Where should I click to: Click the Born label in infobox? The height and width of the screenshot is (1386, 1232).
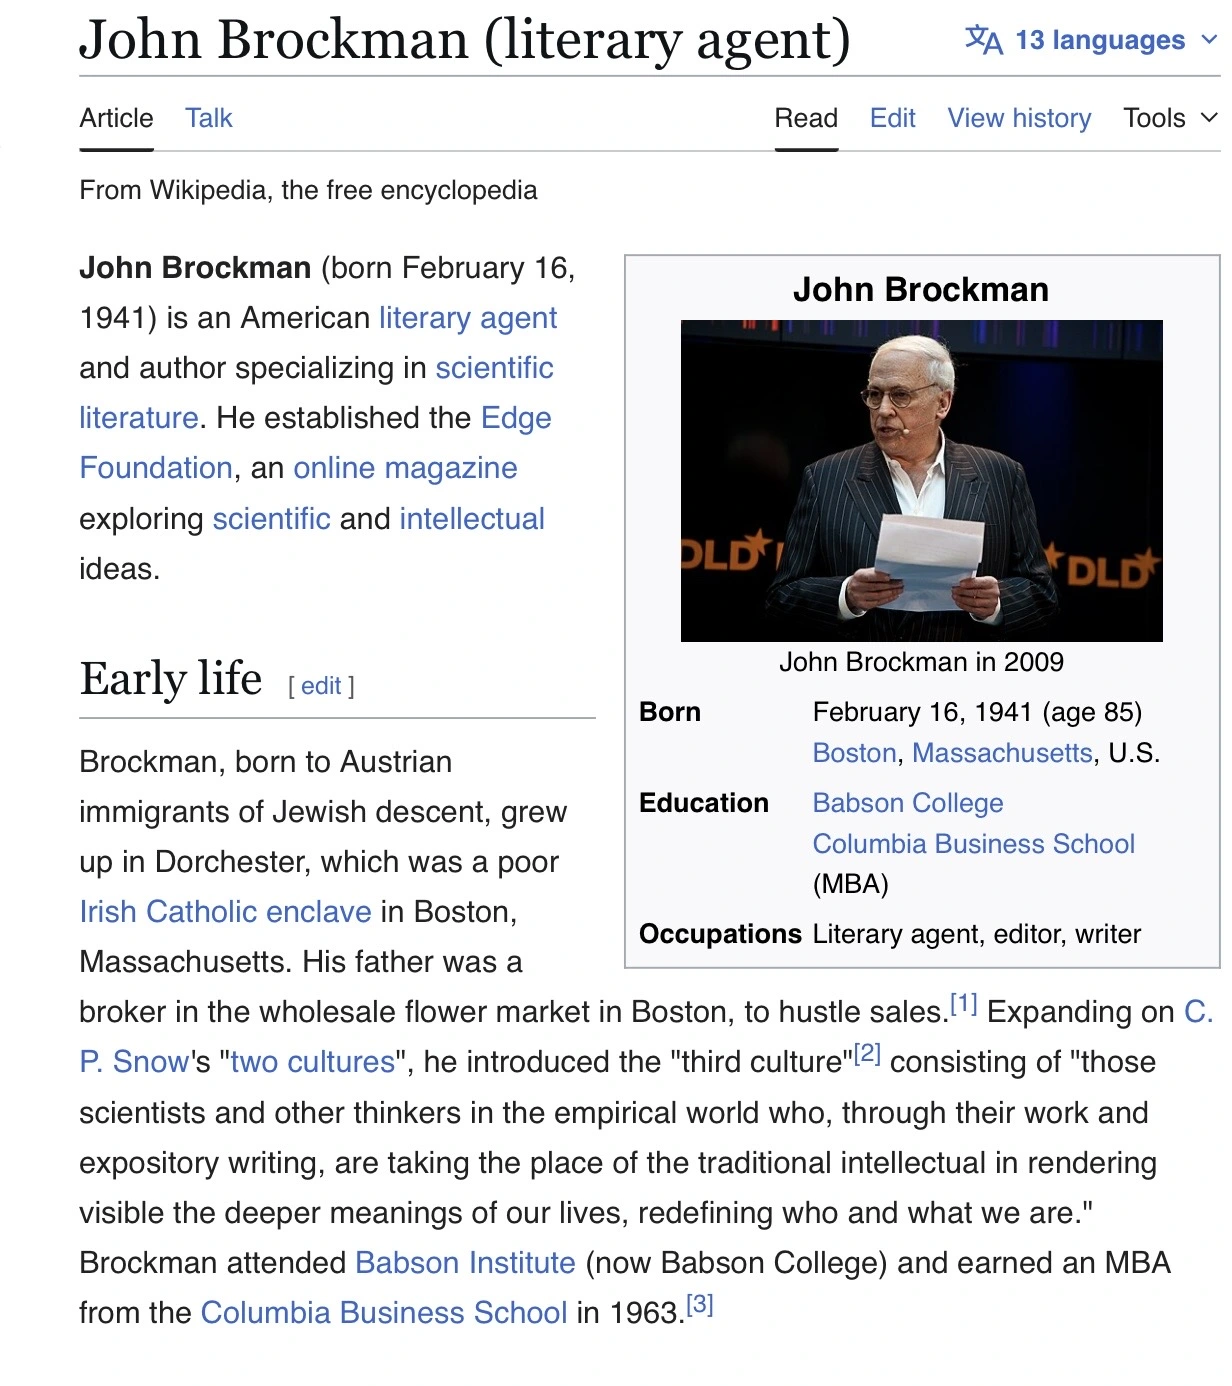[x=670, y=712]
